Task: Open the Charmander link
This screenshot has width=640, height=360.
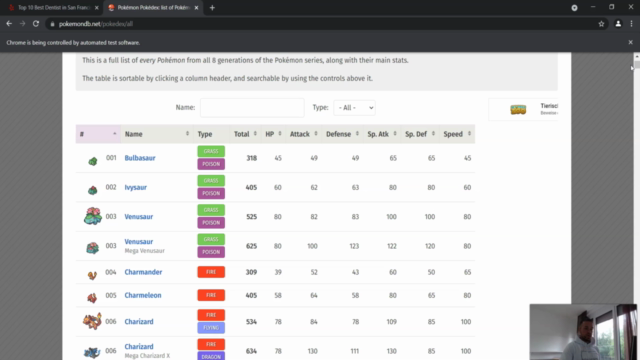Action: coord(143,272)
